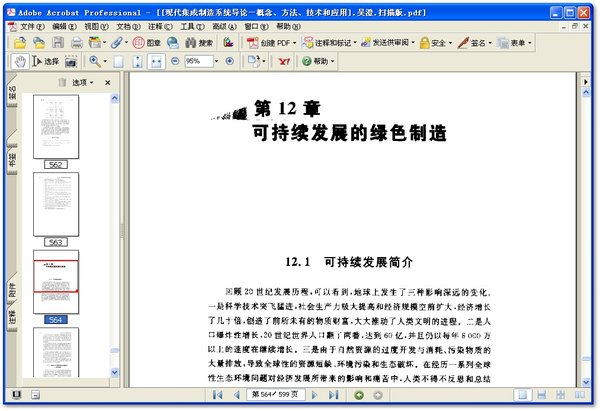Click the Digital Editions icon beside 搜索
Screen dimensions: 600x411
point(228,42)
